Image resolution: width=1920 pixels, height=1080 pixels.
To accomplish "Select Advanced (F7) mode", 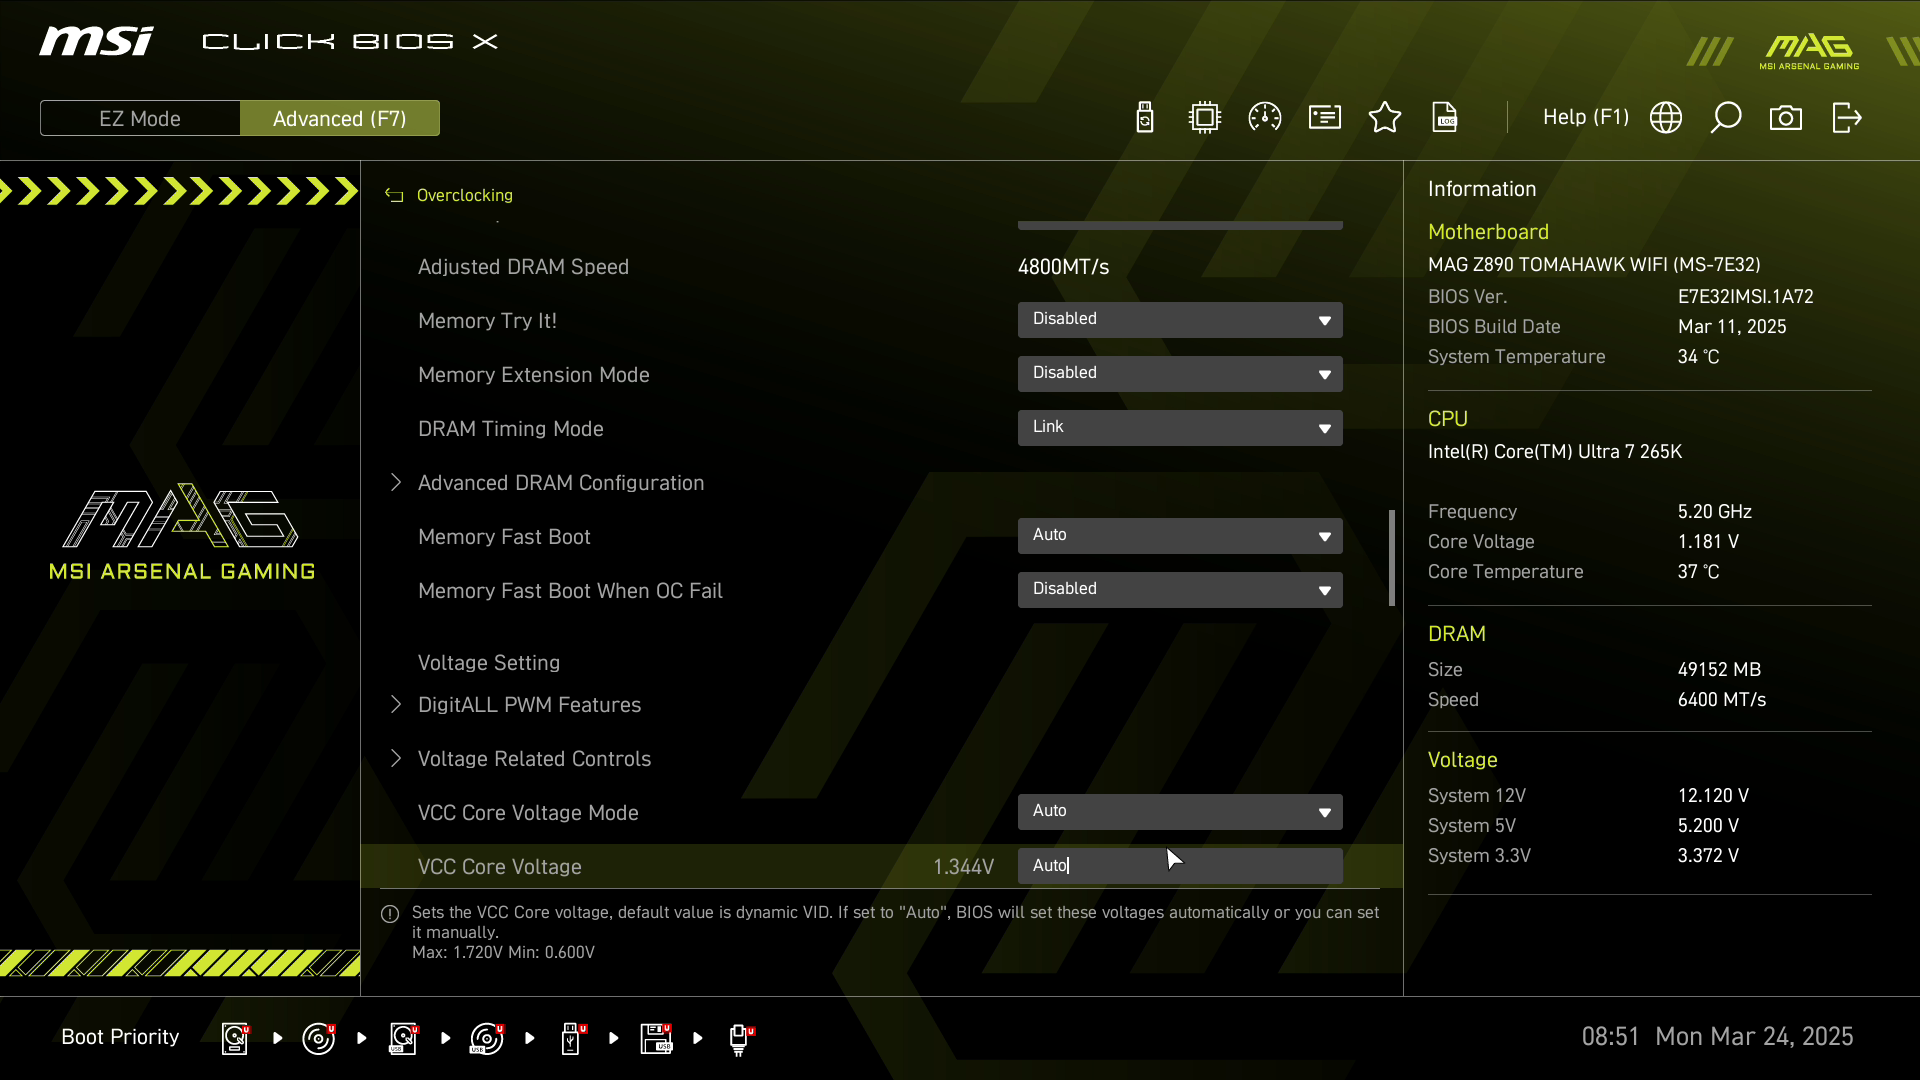I will pyautogui.click(x=340, y=118).
